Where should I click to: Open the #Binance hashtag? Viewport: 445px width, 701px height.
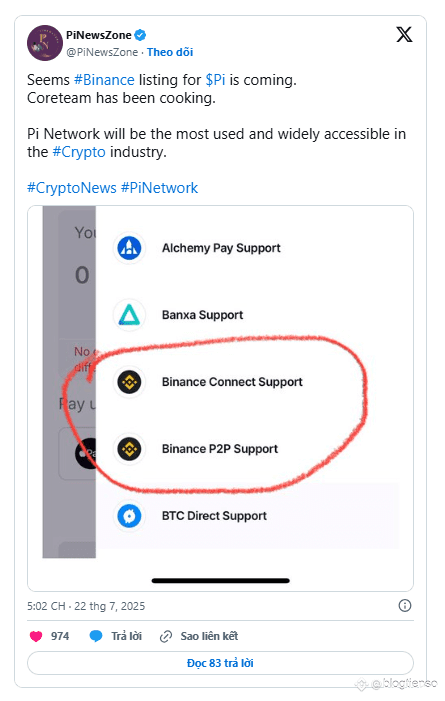(104, 80)
